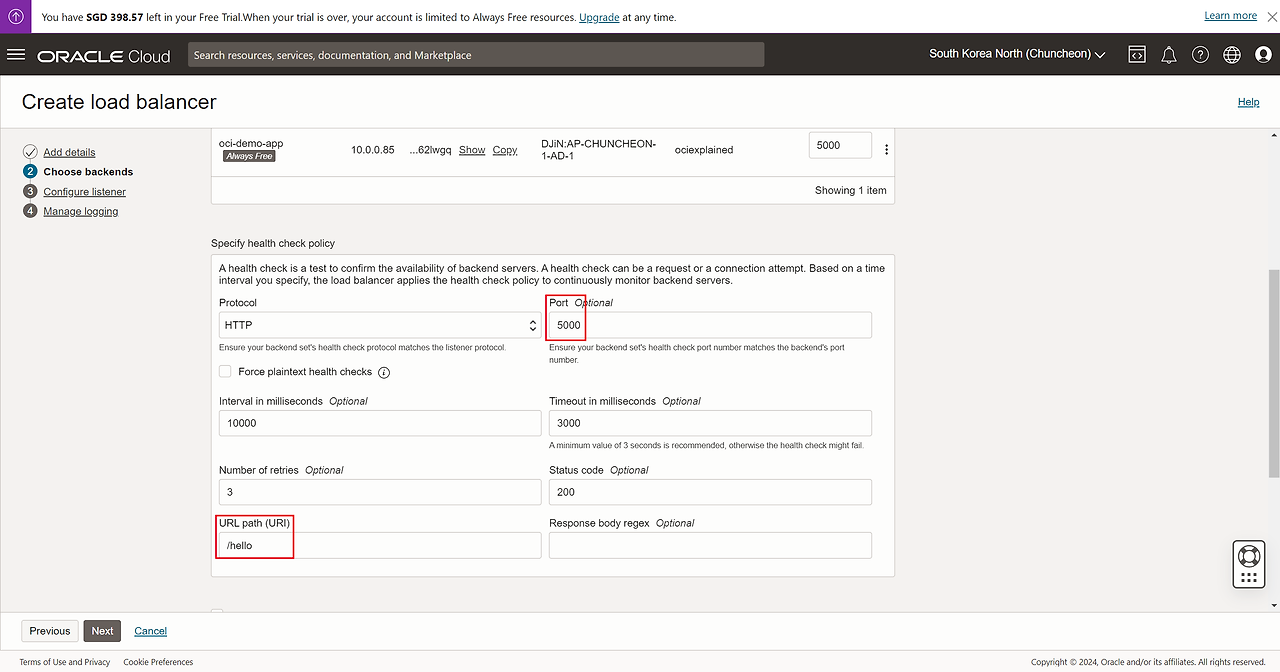
Task: Click the help question mark icon
Action: [1200, 55]
